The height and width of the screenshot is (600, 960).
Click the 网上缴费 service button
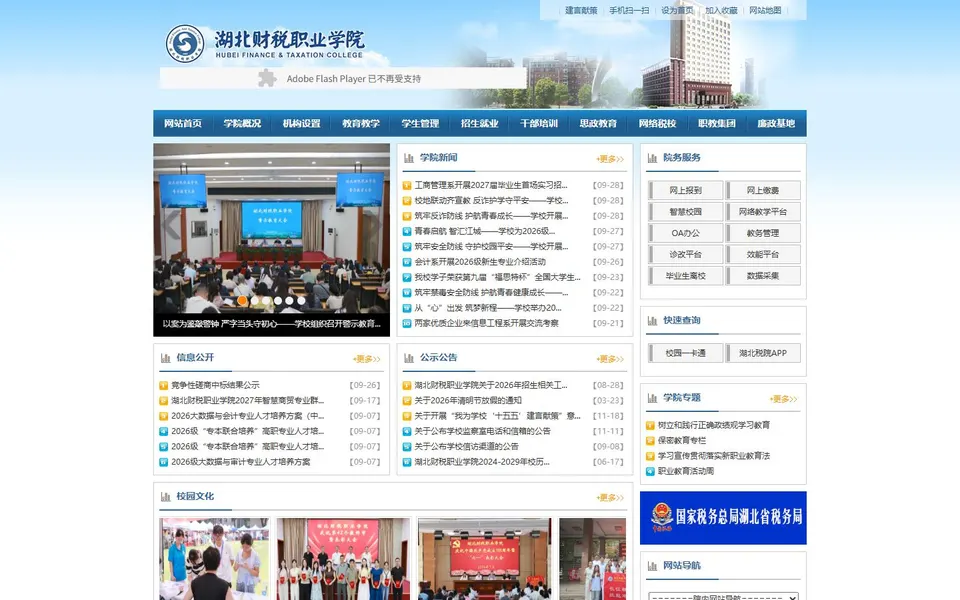click(763, 190)
